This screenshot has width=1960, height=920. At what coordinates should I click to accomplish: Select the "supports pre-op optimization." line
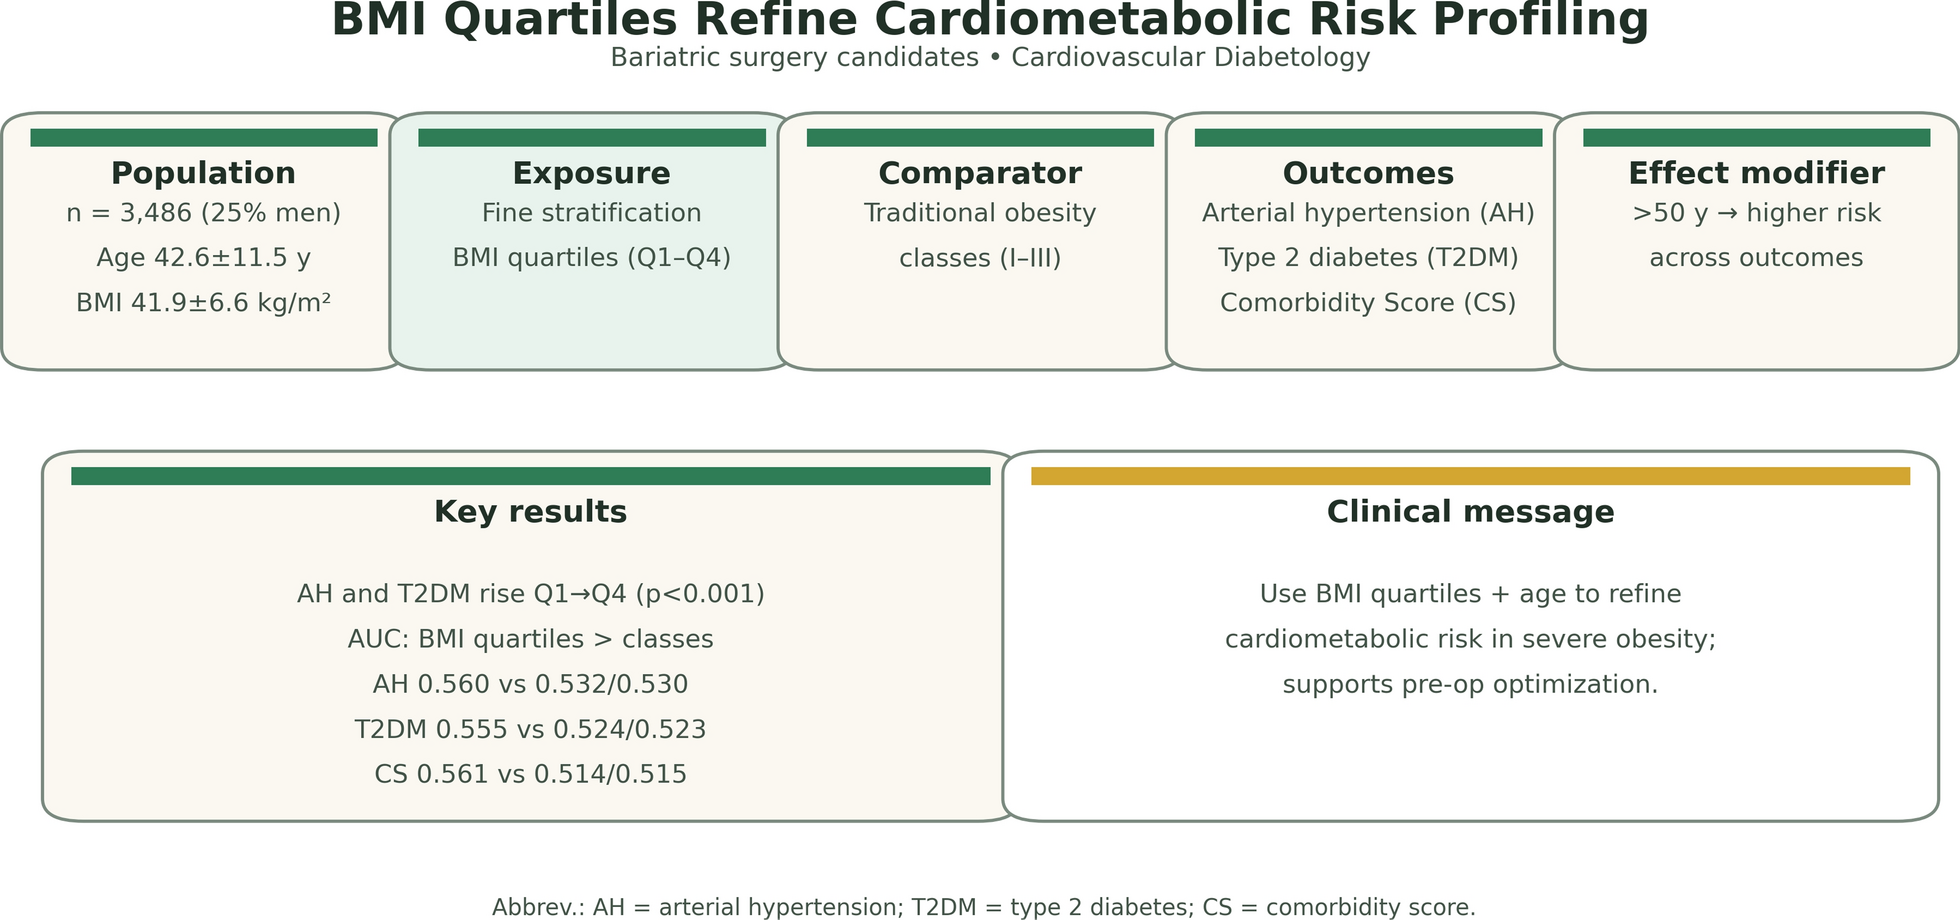coord(1470,685)
